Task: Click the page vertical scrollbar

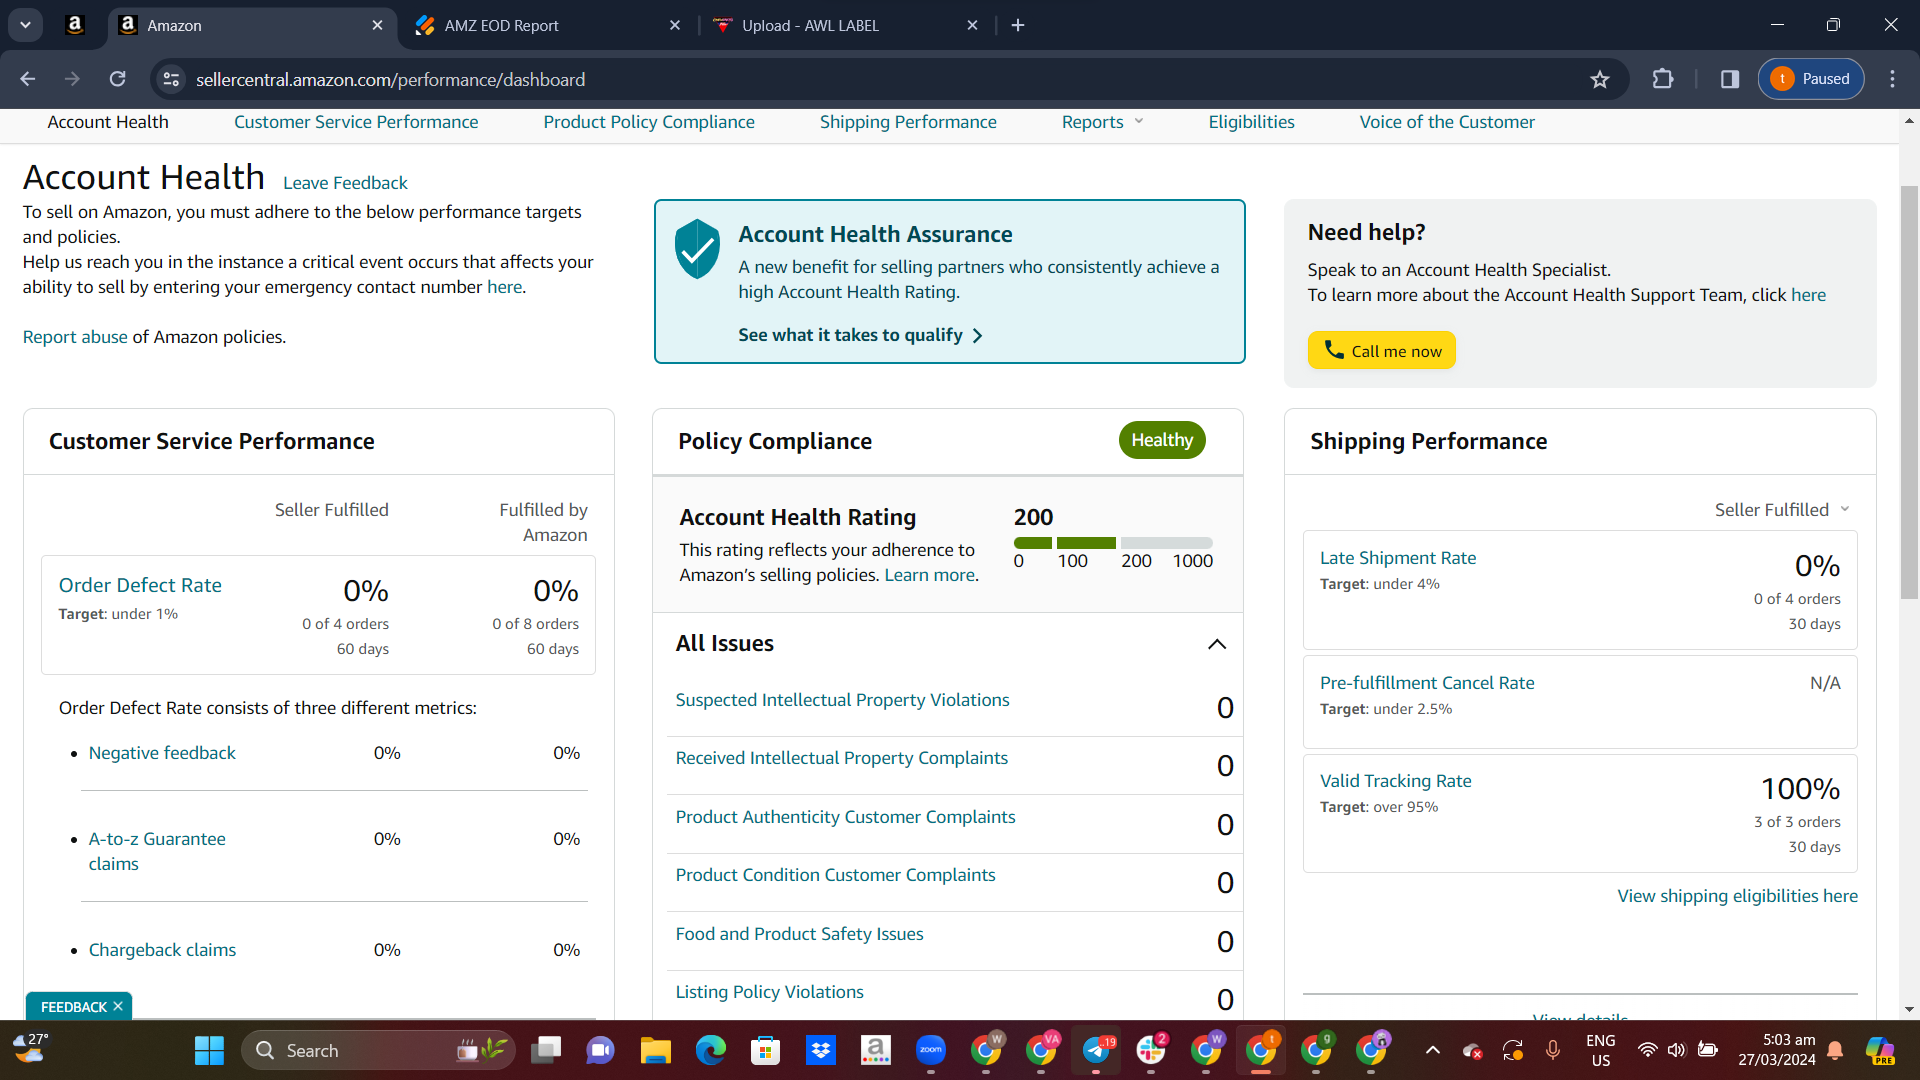Action: pos(1909,392)
